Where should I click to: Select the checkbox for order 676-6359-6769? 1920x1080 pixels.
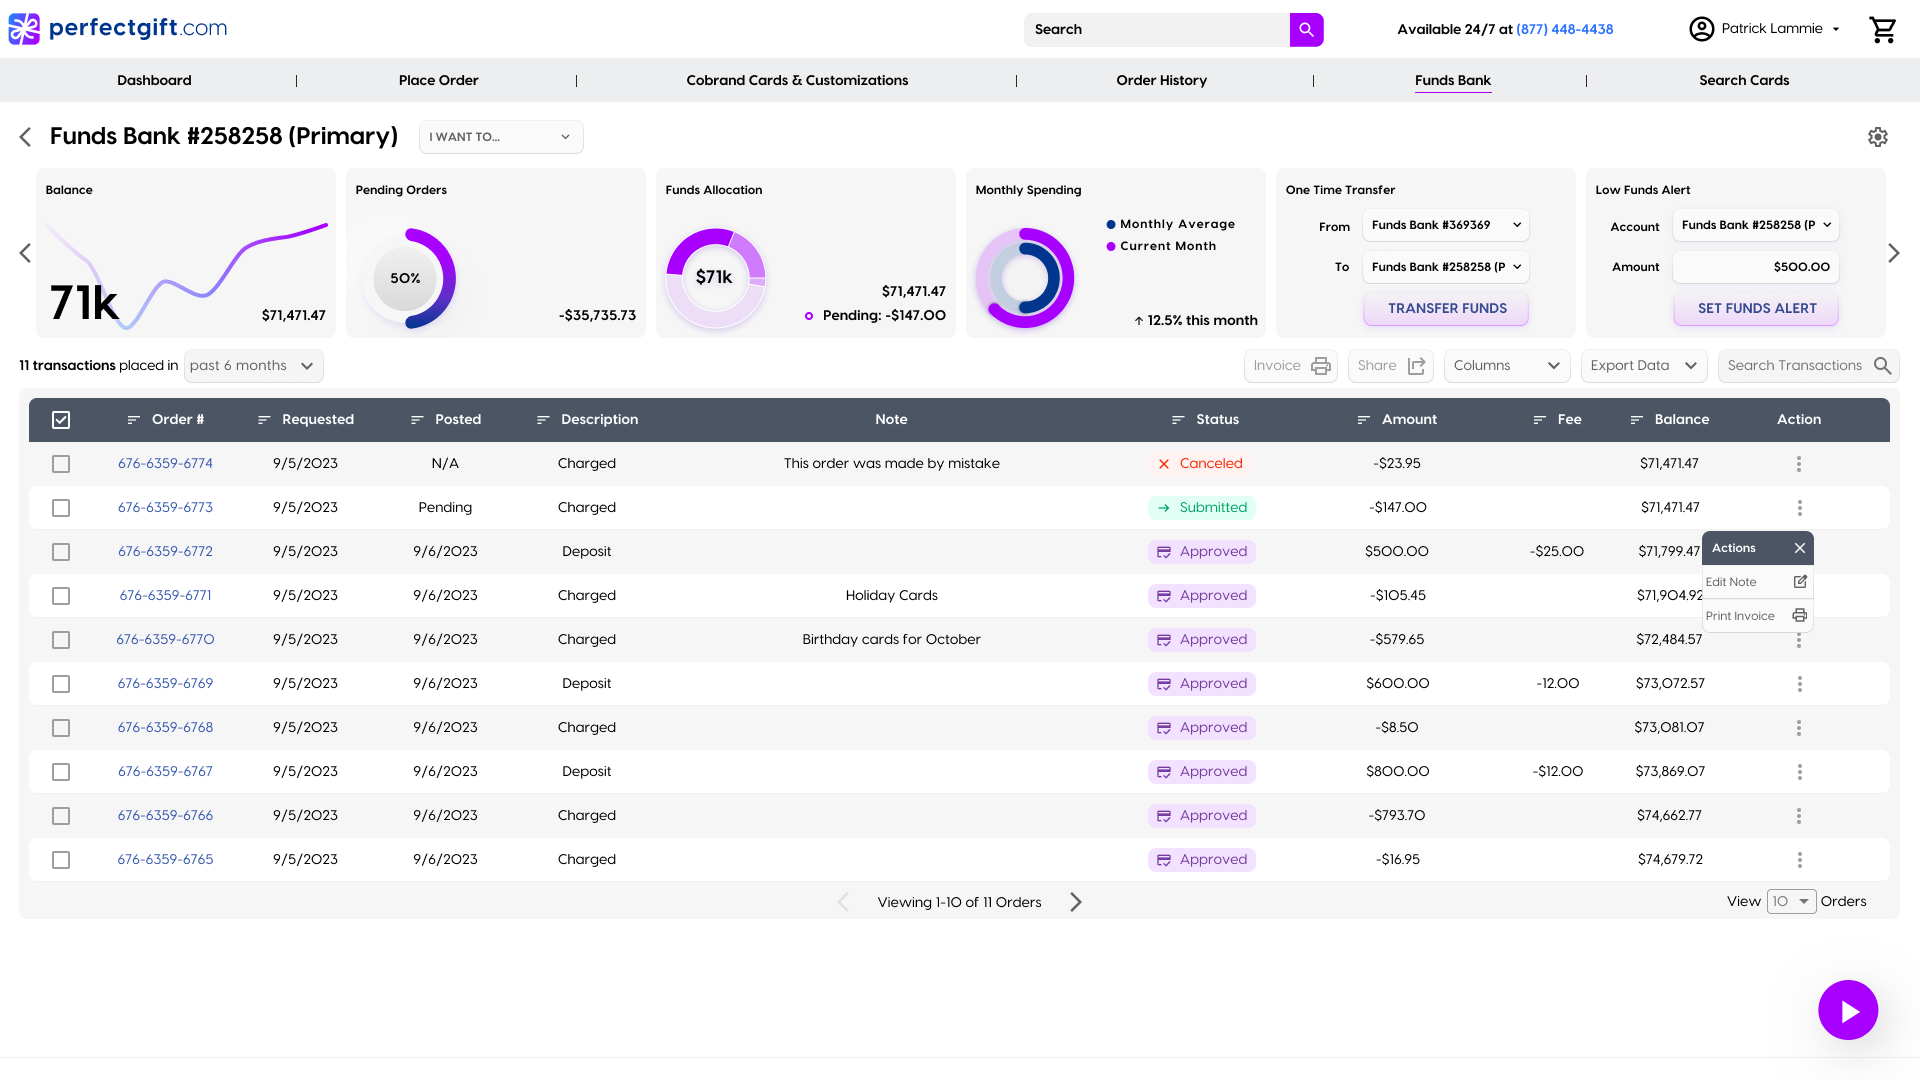click(x=61, y=684)
